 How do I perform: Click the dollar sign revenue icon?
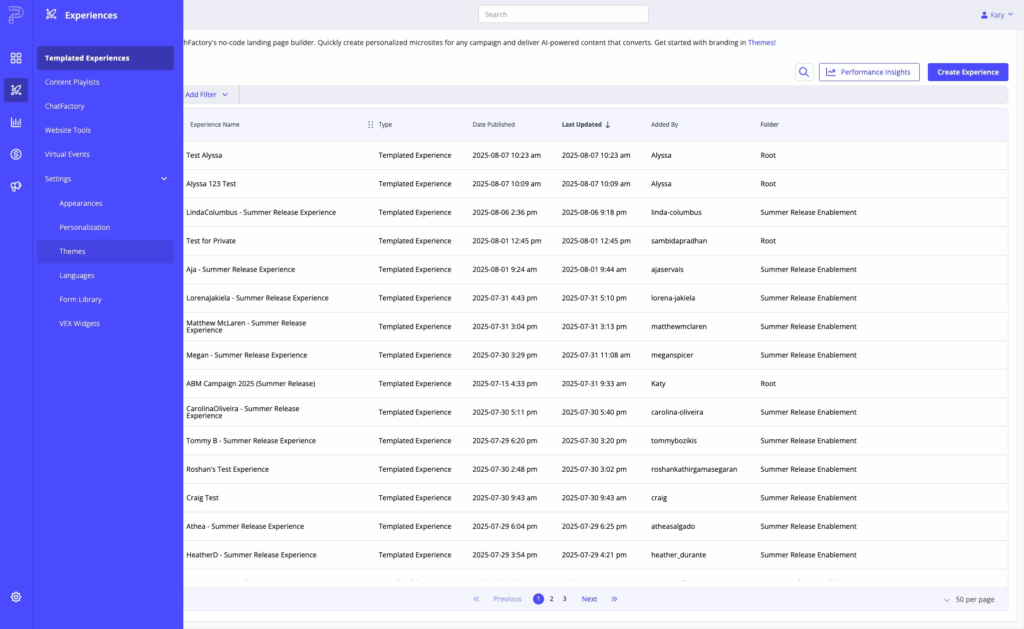pos(16,154)
